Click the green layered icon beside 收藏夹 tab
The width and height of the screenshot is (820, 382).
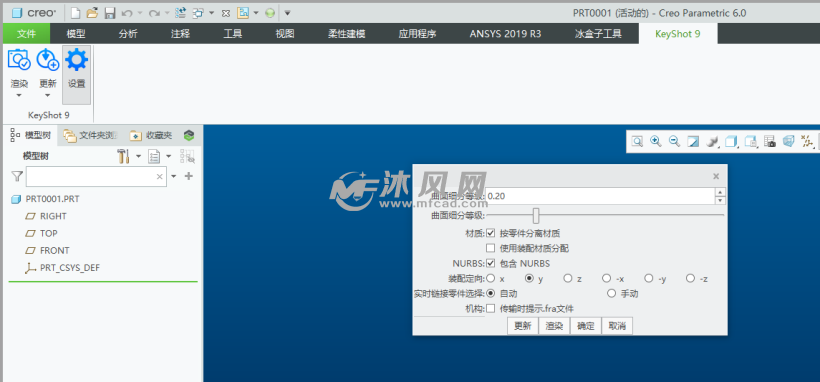[189, 136]
